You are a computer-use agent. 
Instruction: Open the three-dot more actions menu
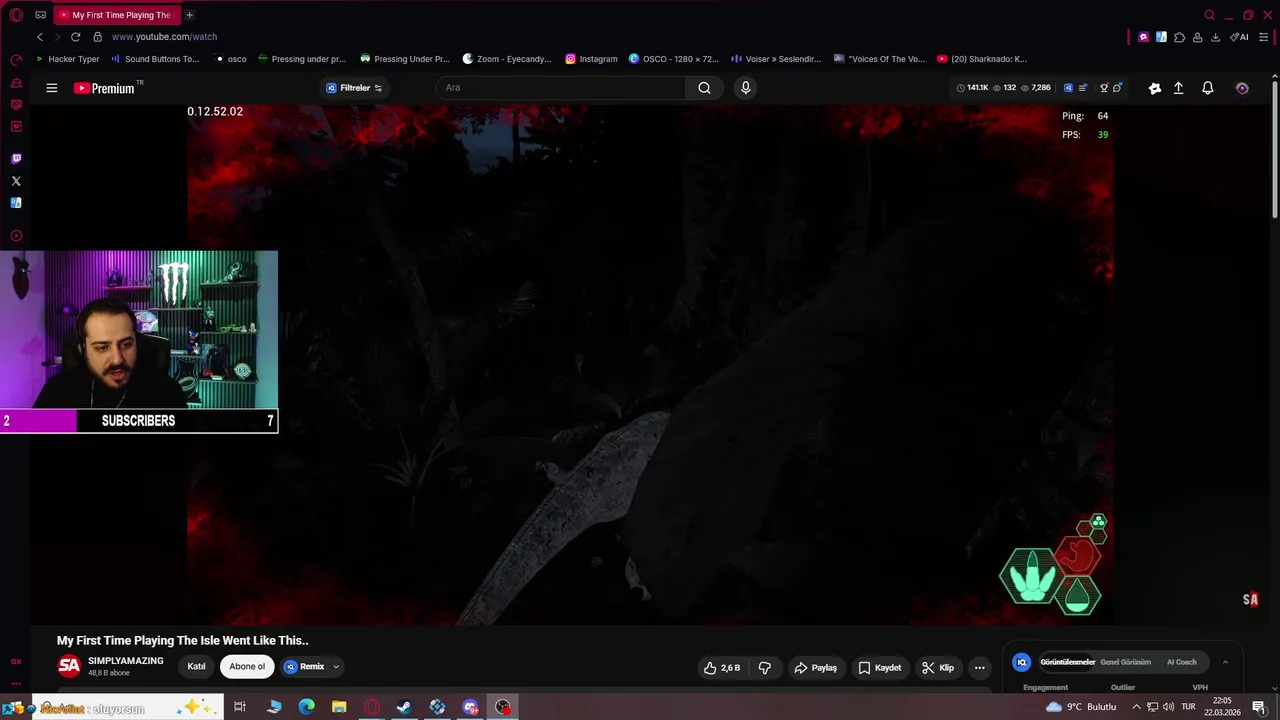980,668
